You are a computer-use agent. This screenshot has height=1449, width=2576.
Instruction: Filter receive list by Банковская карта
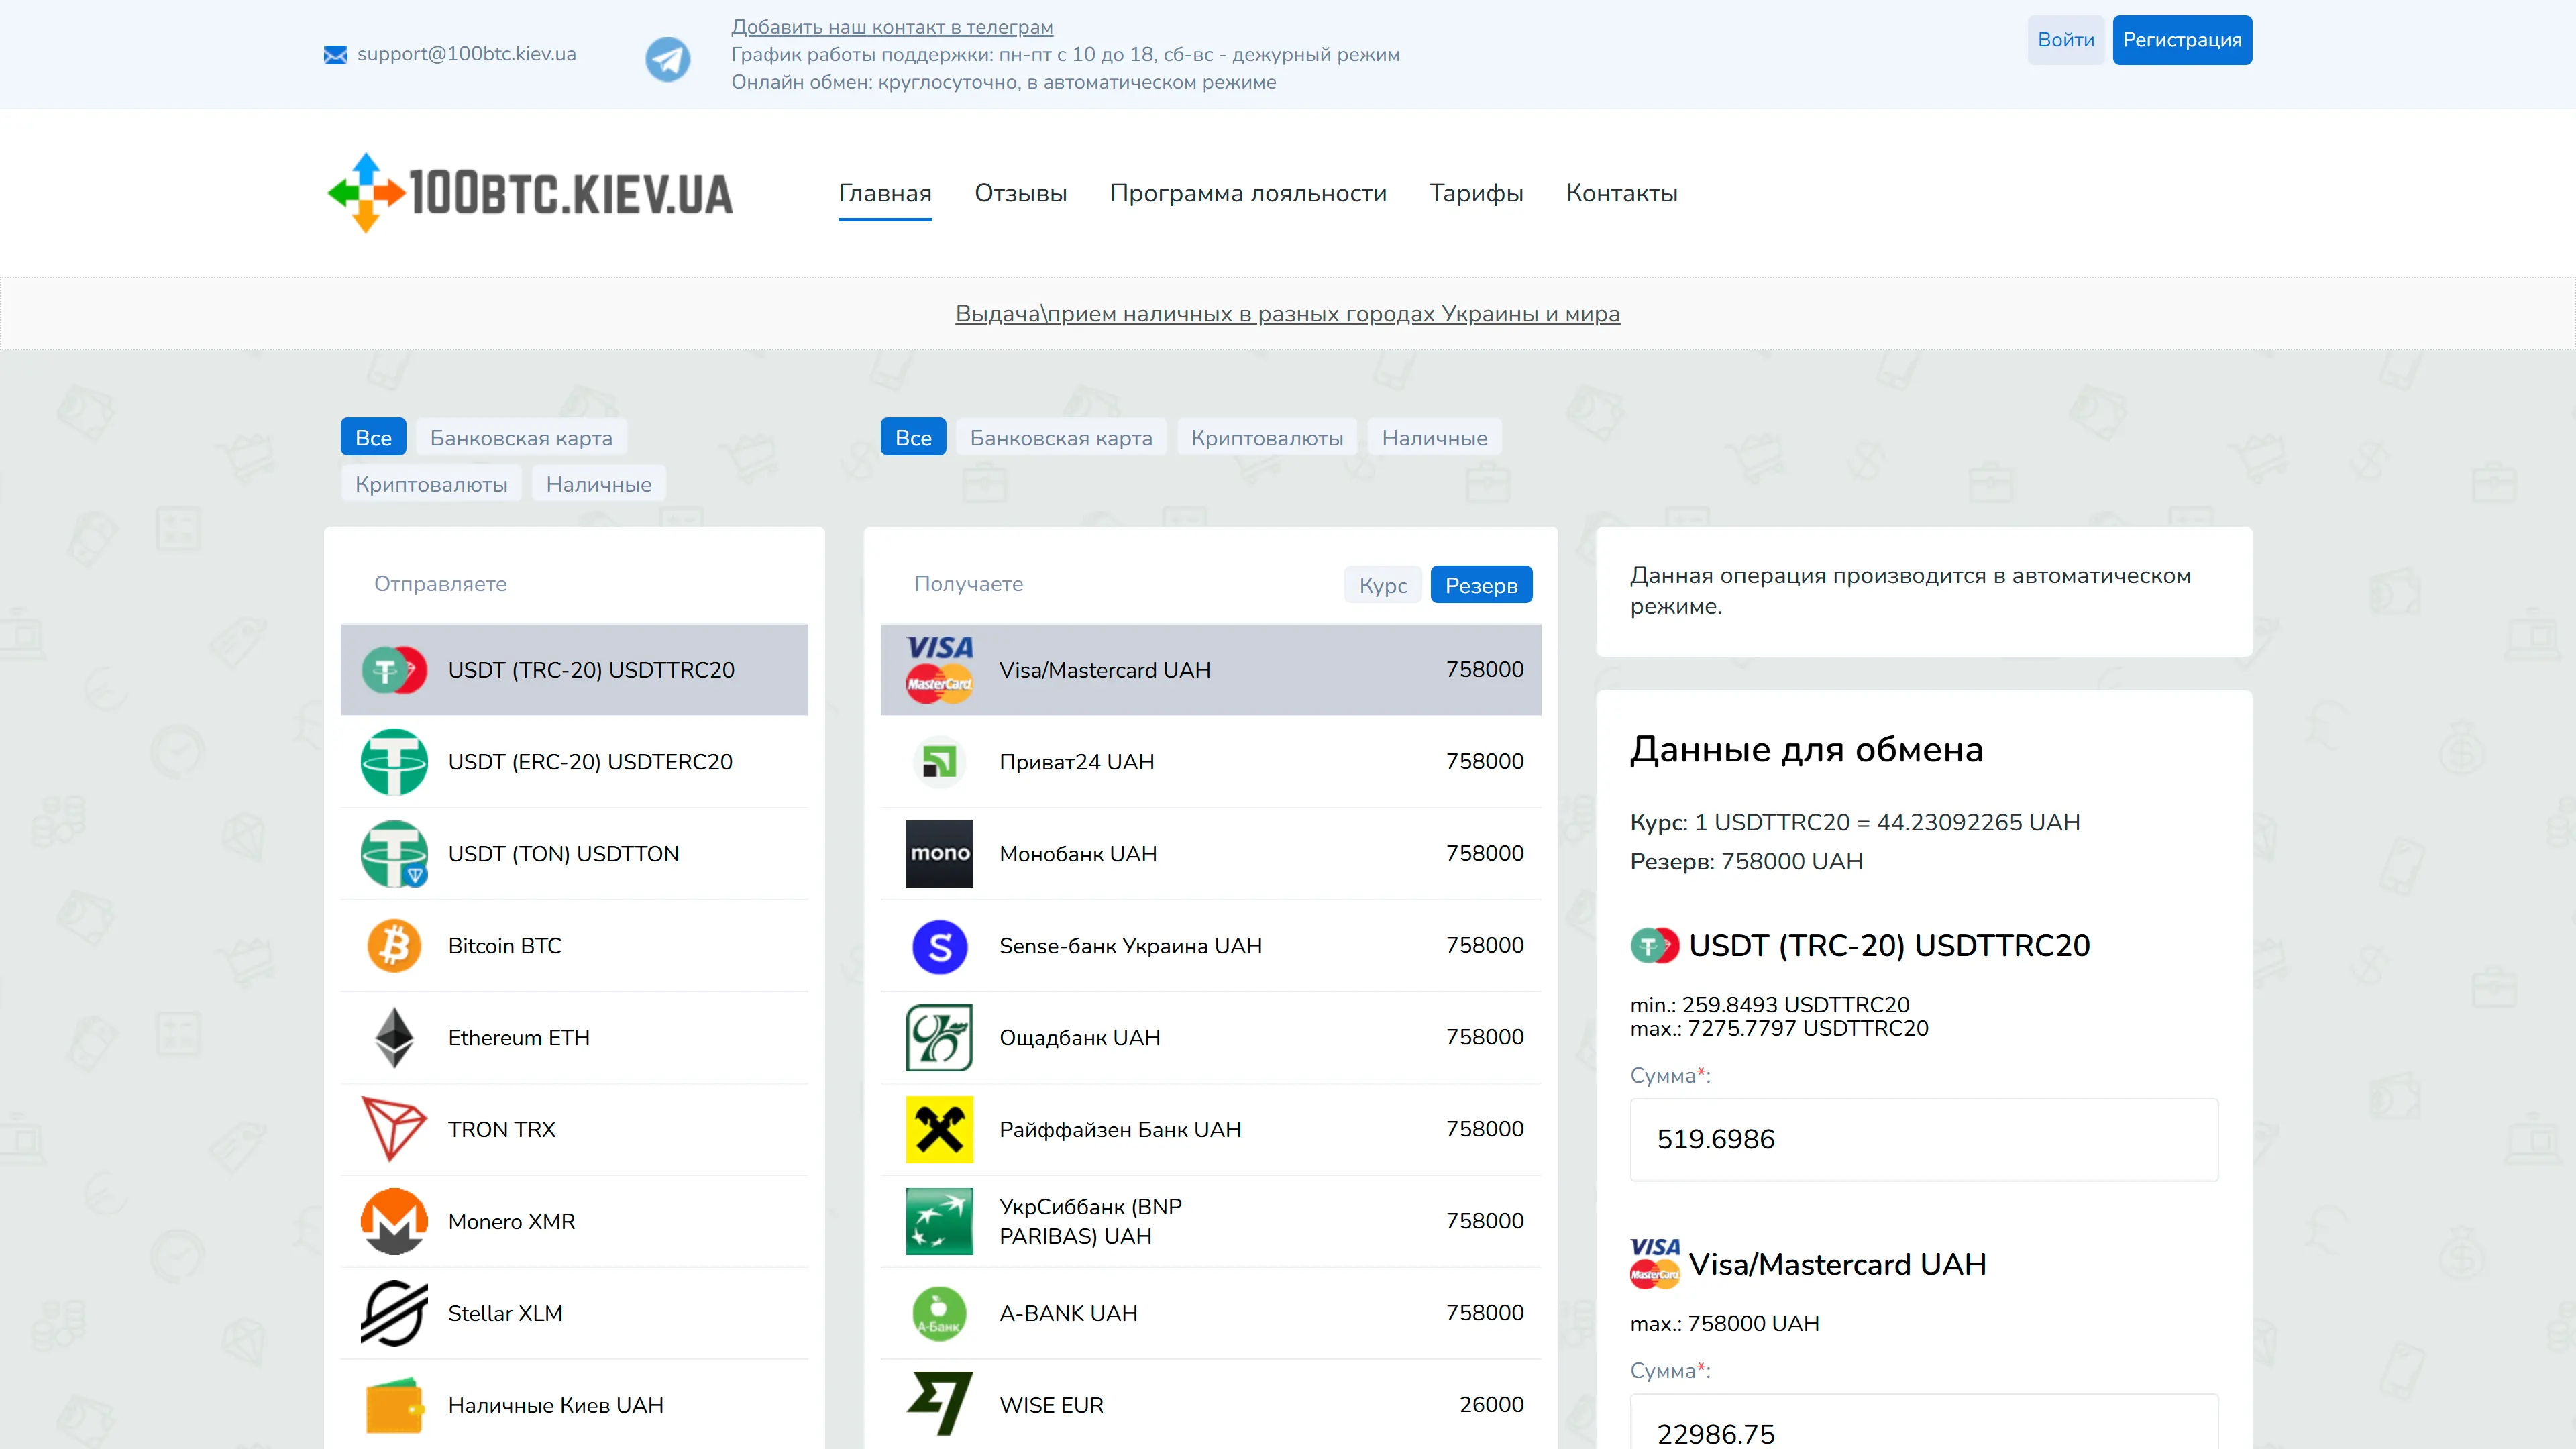pos(1061,437)
